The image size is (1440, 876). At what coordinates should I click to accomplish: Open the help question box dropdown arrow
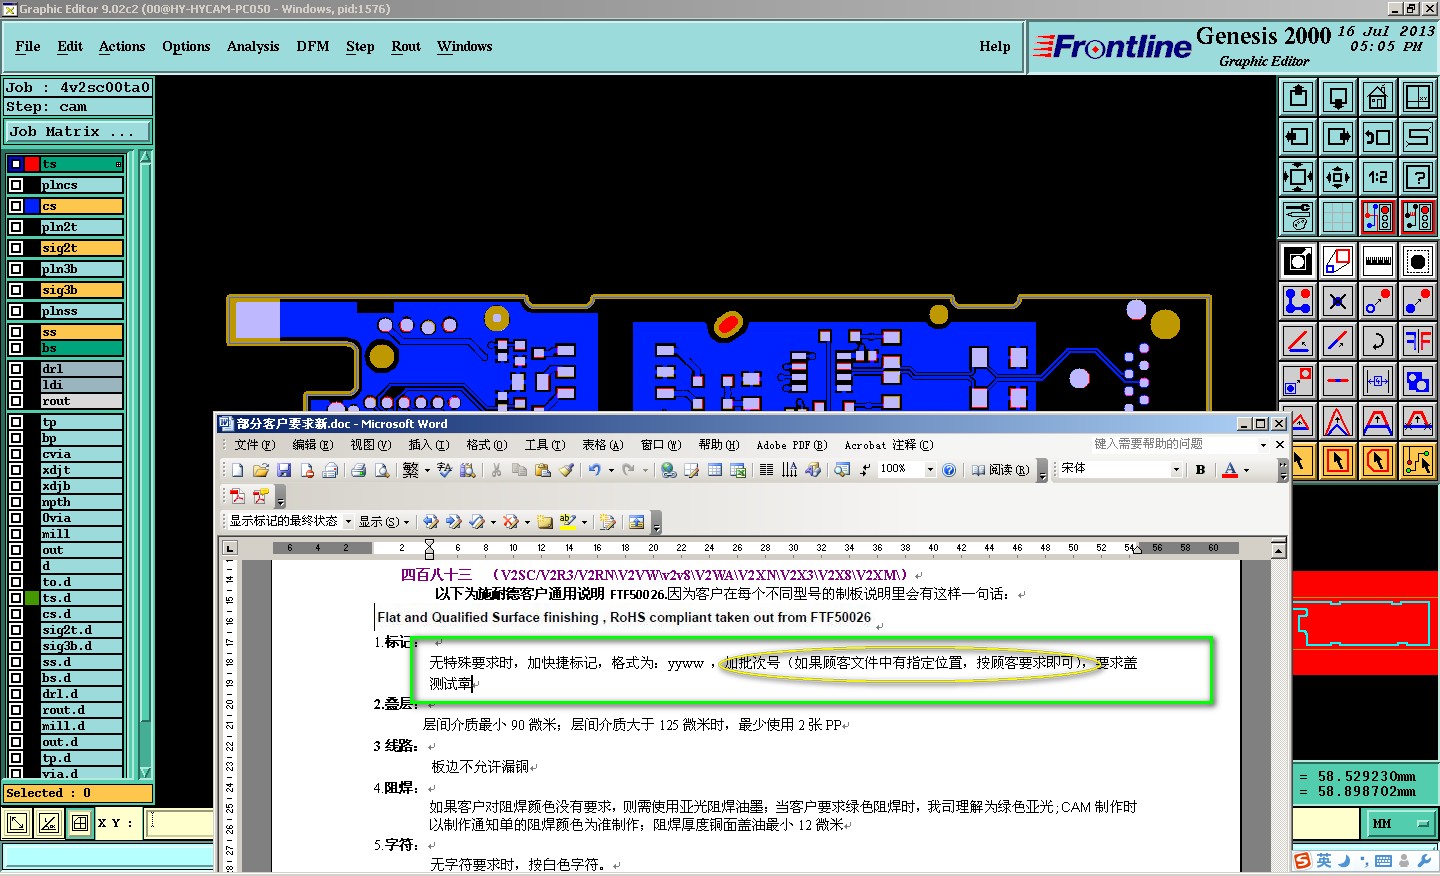(1263, 445)
